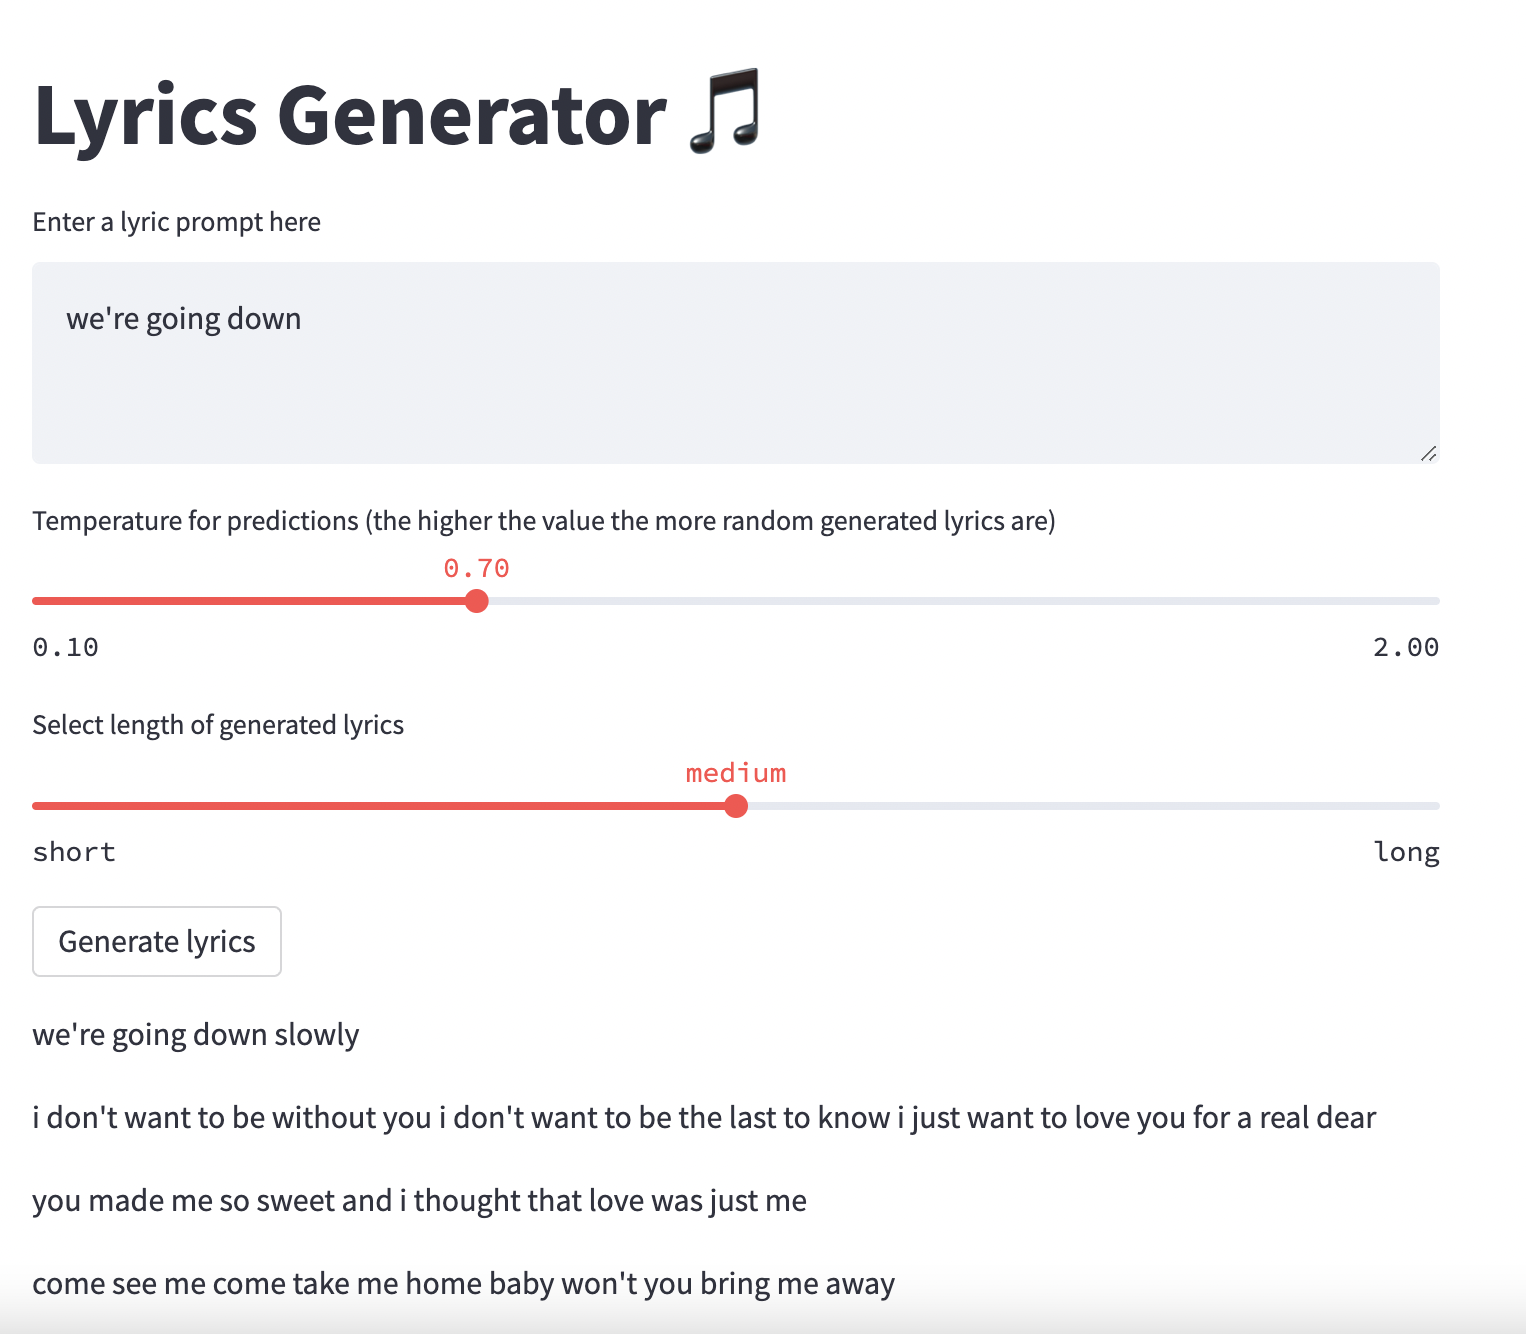1526x1334 pixels.
Task: Click the temperature description label
Action: pos(544,520)
